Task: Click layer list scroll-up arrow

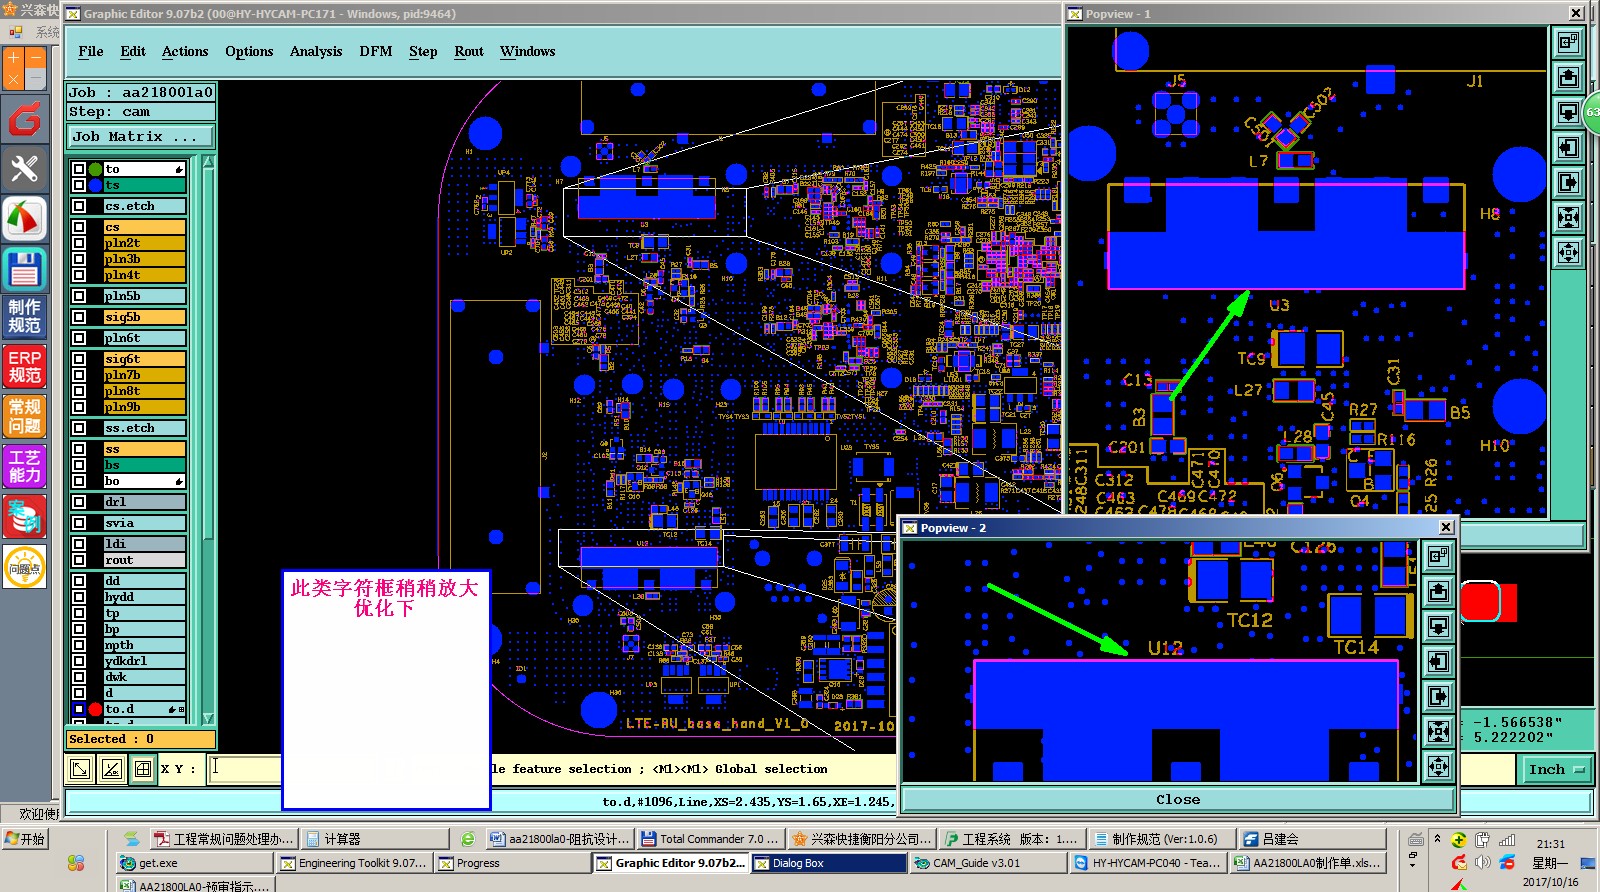Action: [x=208, y=163]
